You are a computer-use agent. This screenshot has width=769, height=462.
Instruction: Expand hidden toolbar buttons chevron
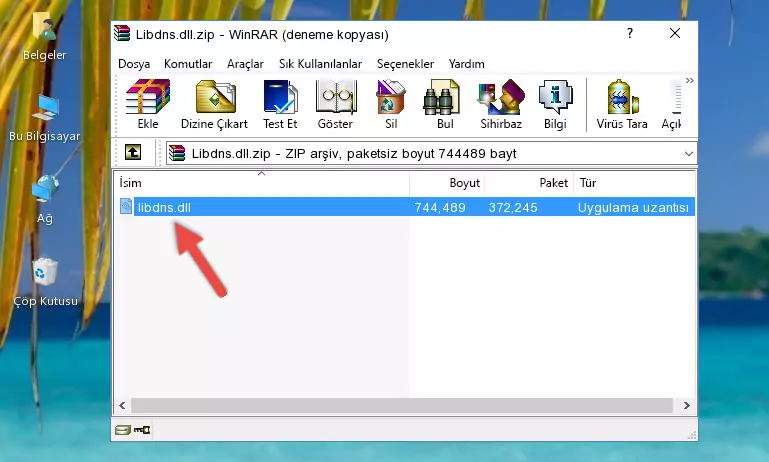(690, 80)
